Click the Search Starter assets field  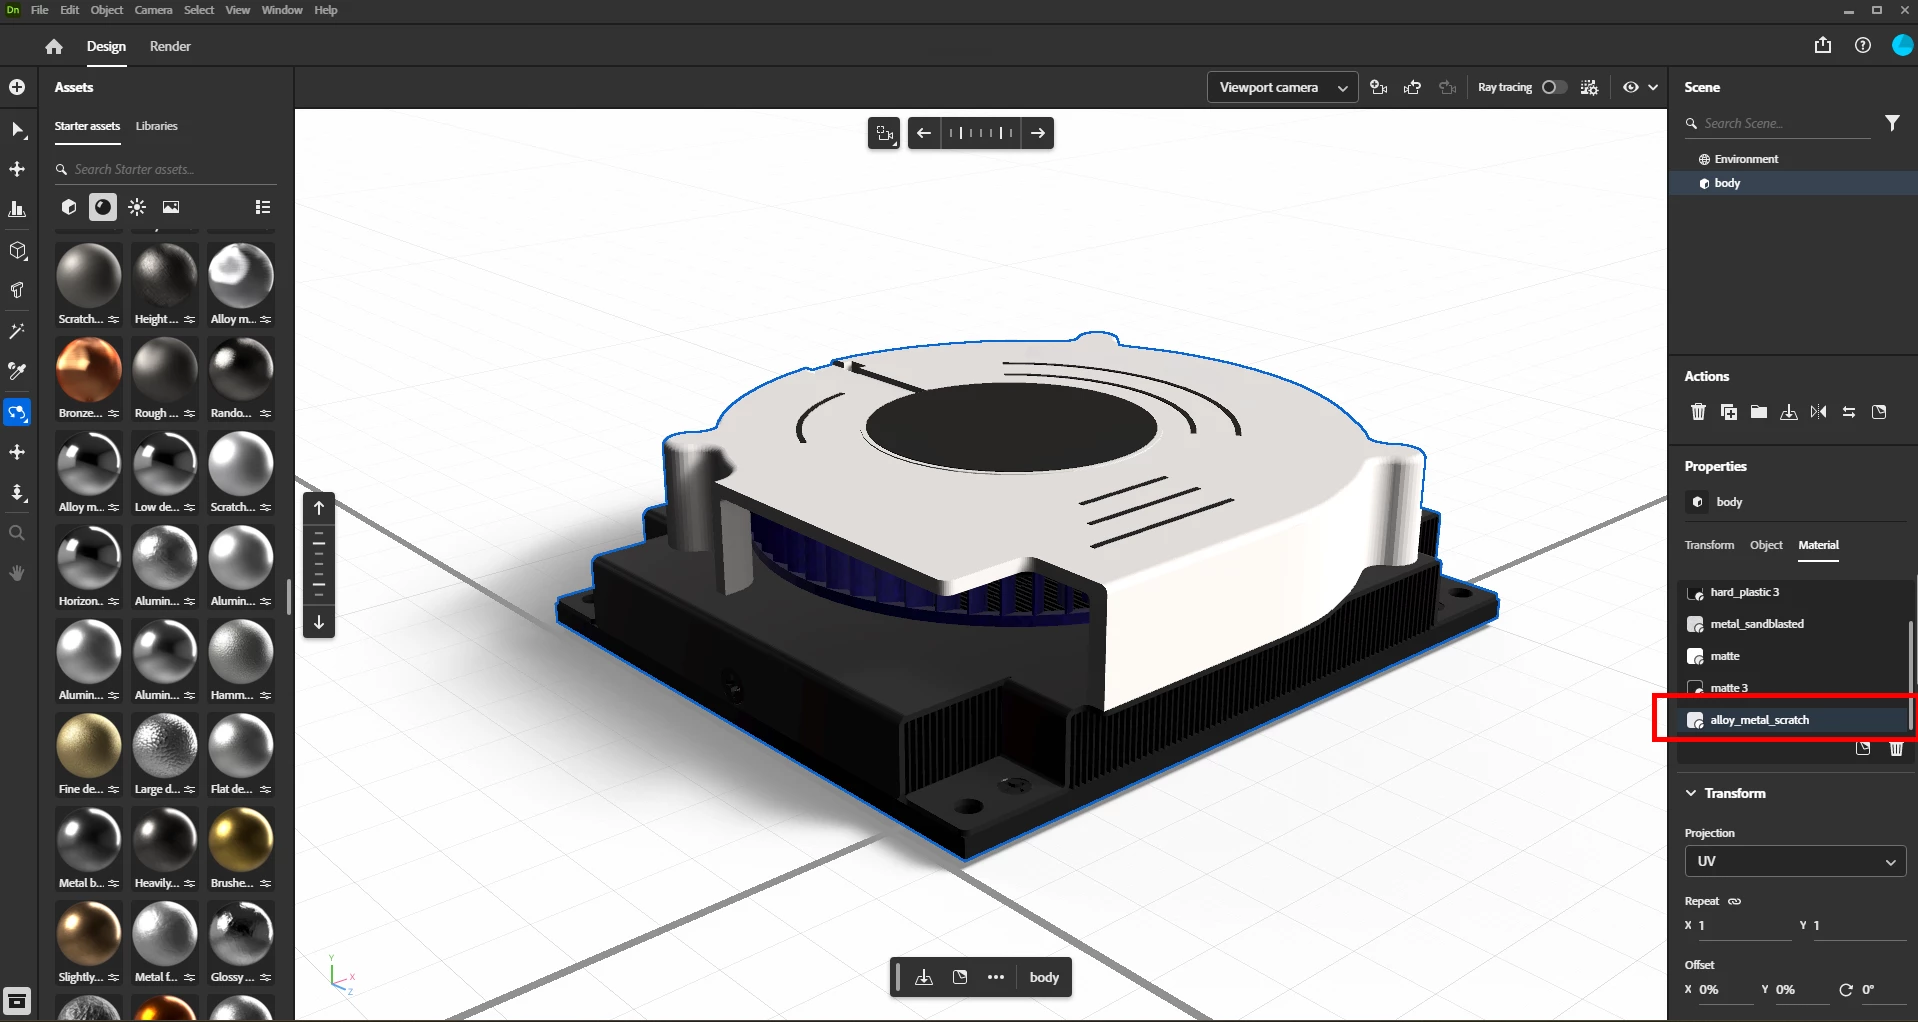click(165, 169)
